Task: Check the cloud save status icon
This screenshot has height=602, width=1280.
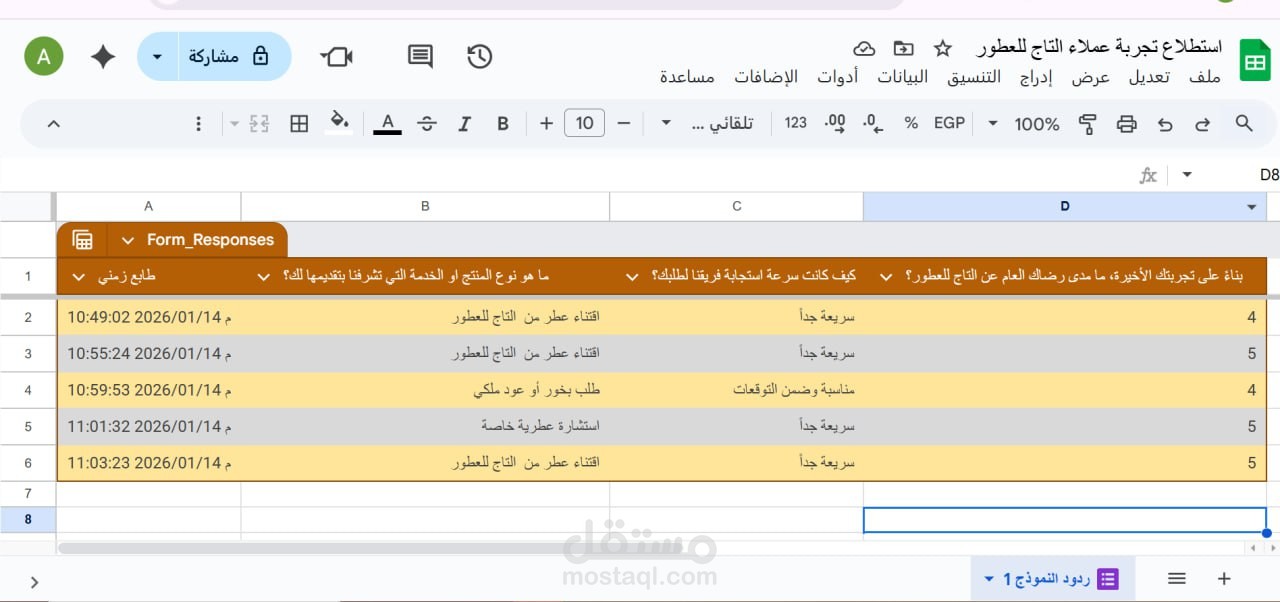Action: (x=864, y=48)
